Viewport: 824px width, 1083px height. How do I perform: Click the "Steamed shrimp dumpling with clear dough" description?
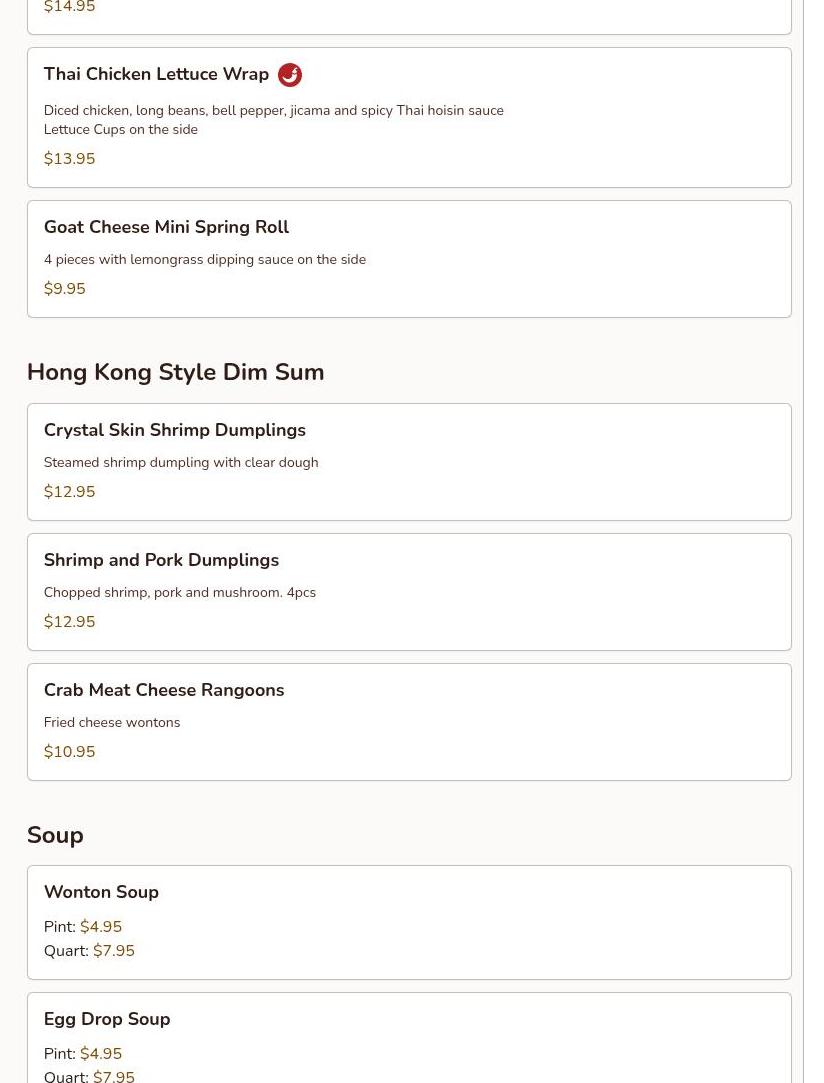[x=180, y=462]
